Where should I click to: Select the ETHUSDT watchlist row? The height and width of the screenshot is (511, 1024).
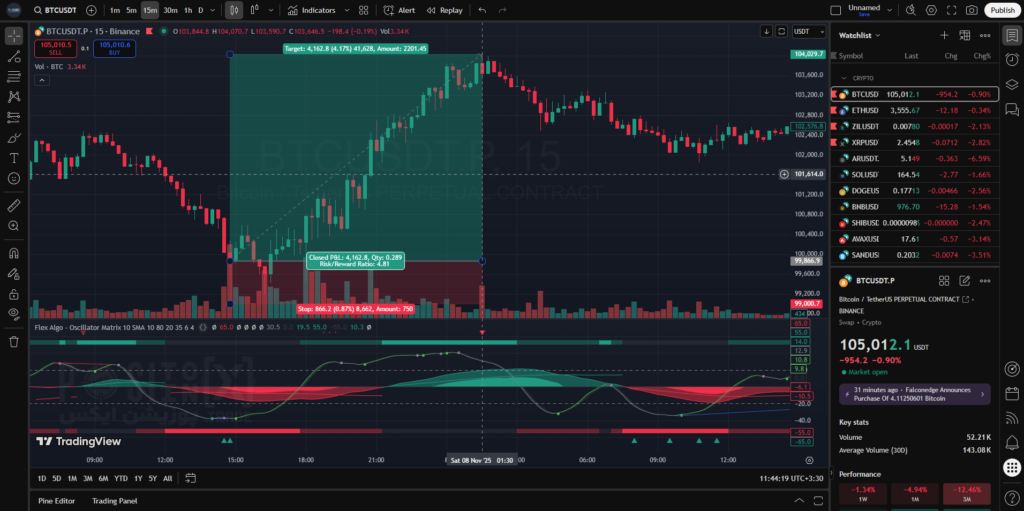pyautogui.click(x=914, y=110)
